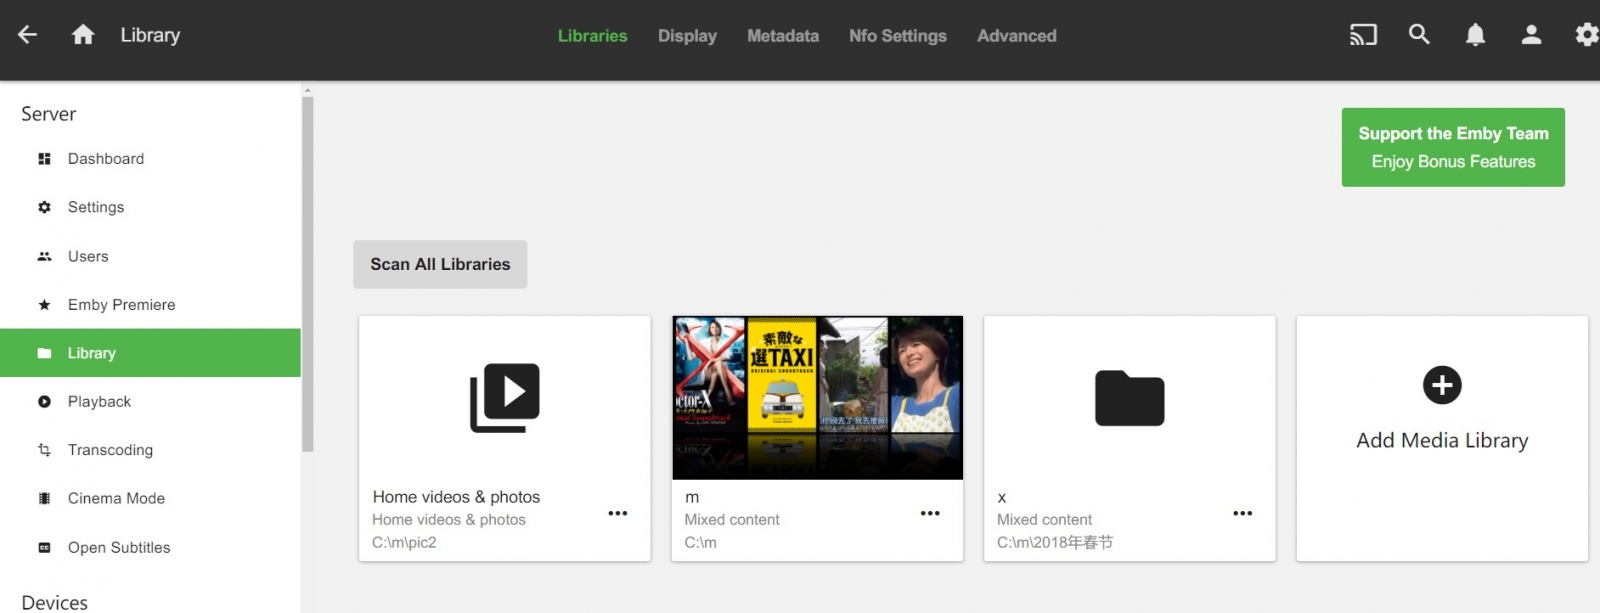Open three-dot menu for library x

[1243, 513]
